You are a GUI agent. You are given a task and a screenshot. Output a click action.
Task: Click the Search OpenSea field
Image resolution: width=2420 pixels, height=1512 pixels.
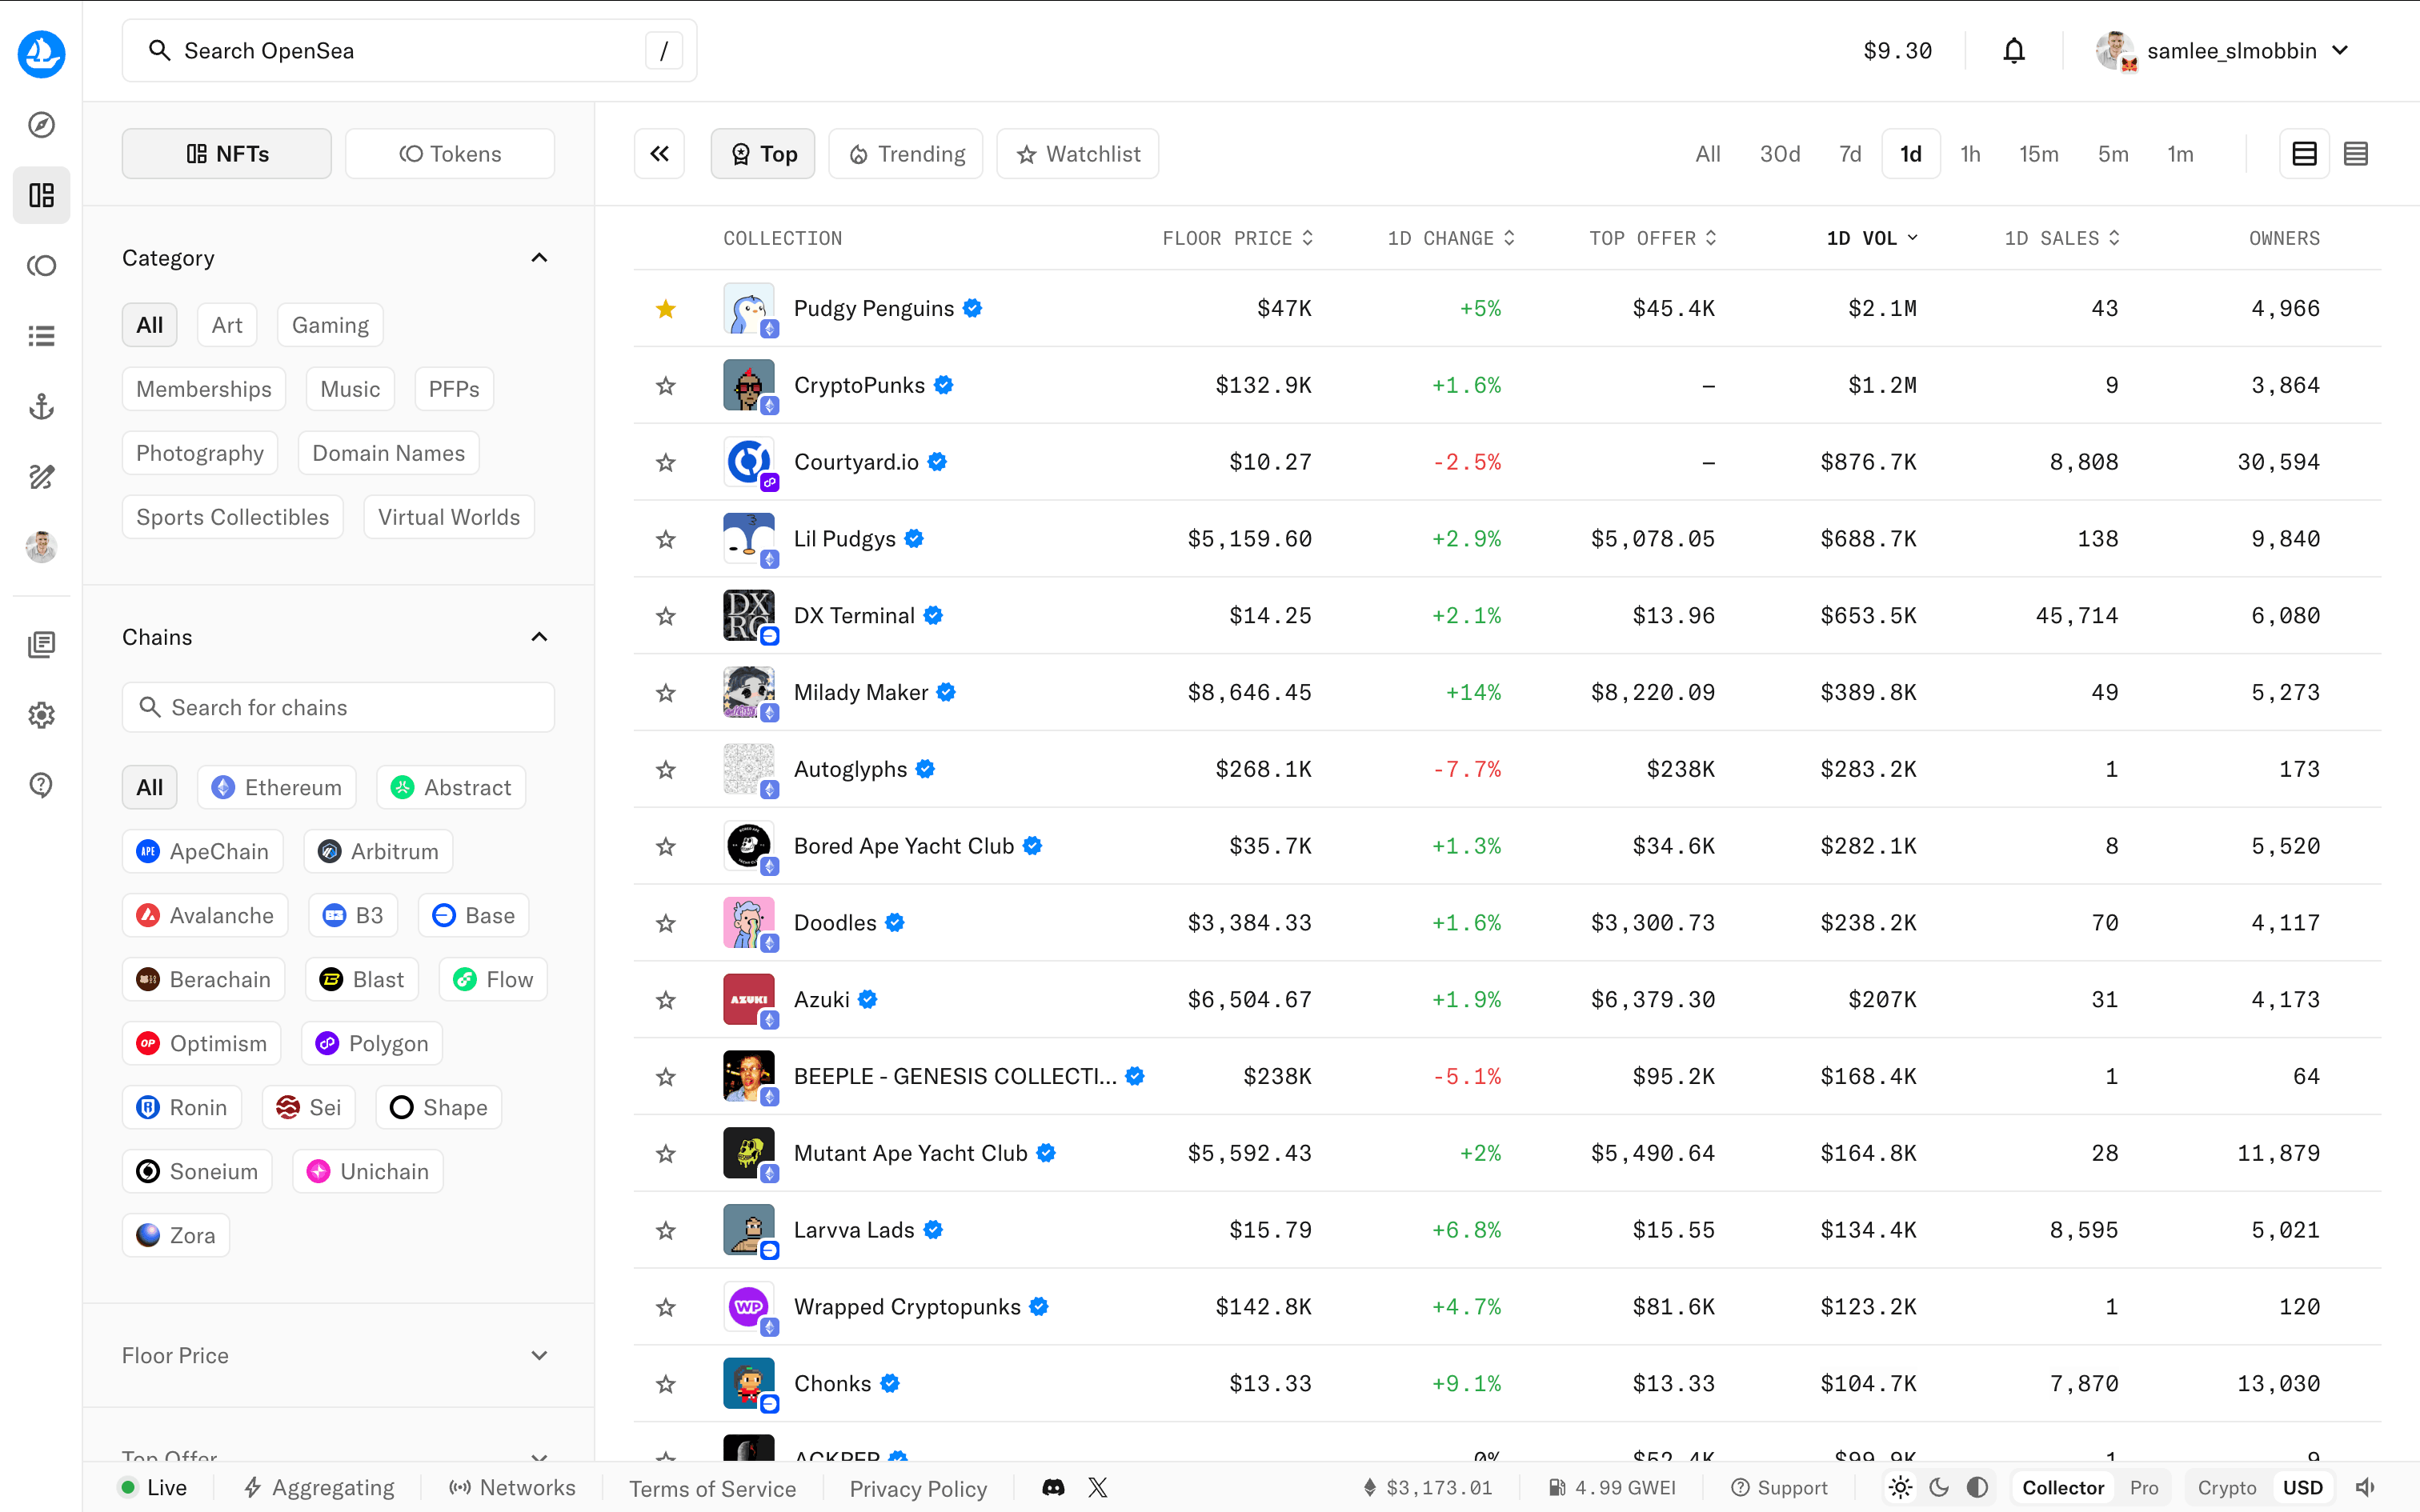400,51
